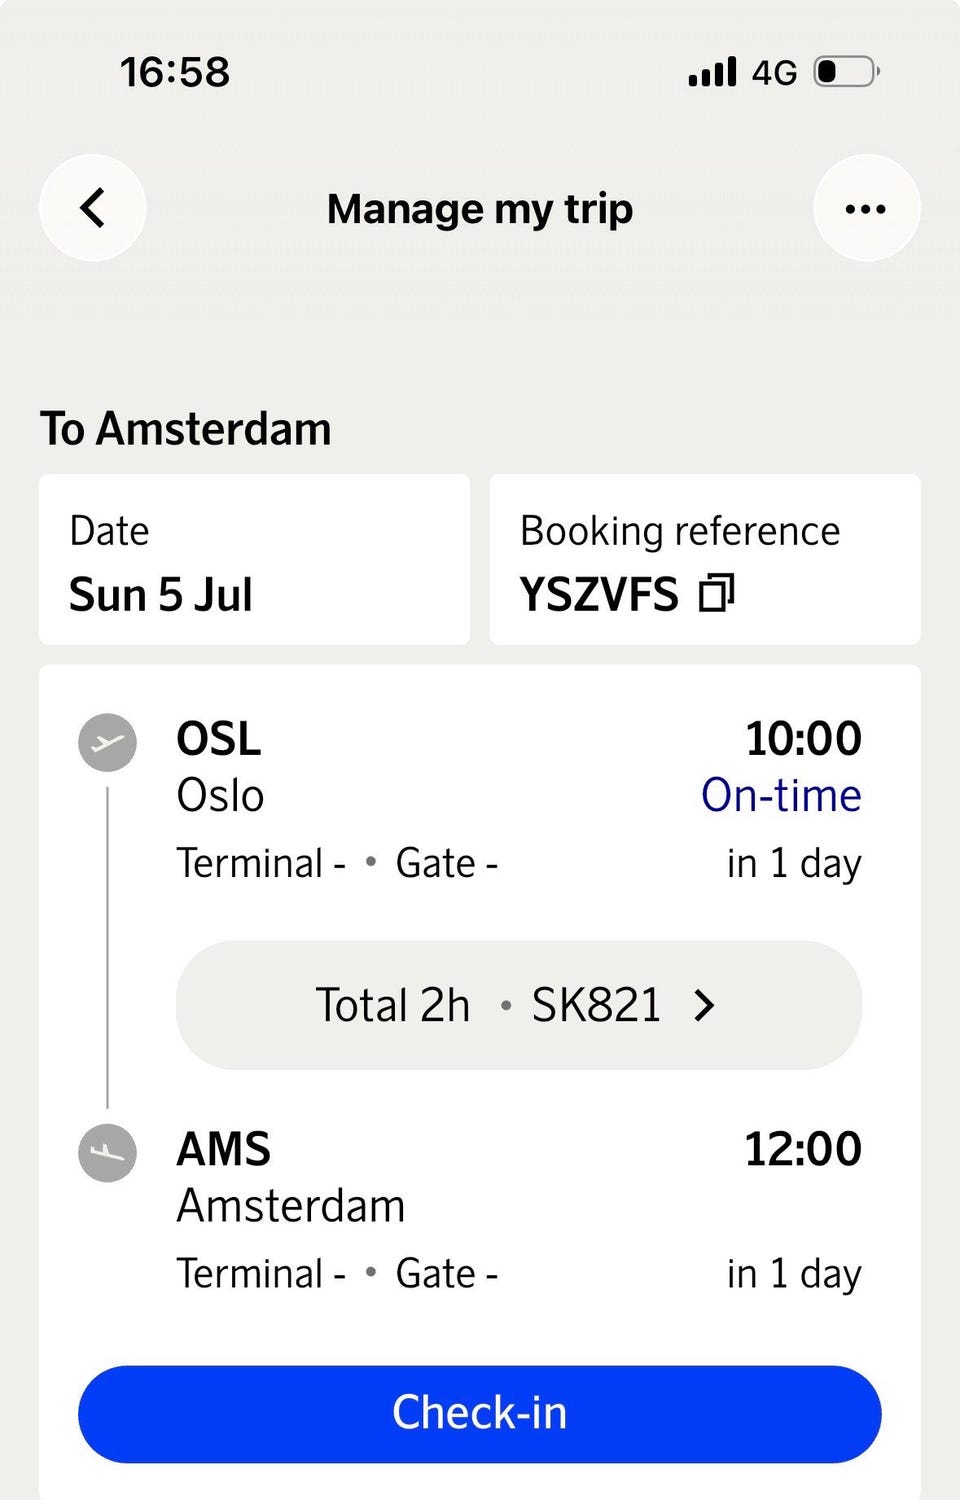Start the blue Check-in button
The width and height of the screenshot is (960, 1500).
click(x=480, y=1414)
